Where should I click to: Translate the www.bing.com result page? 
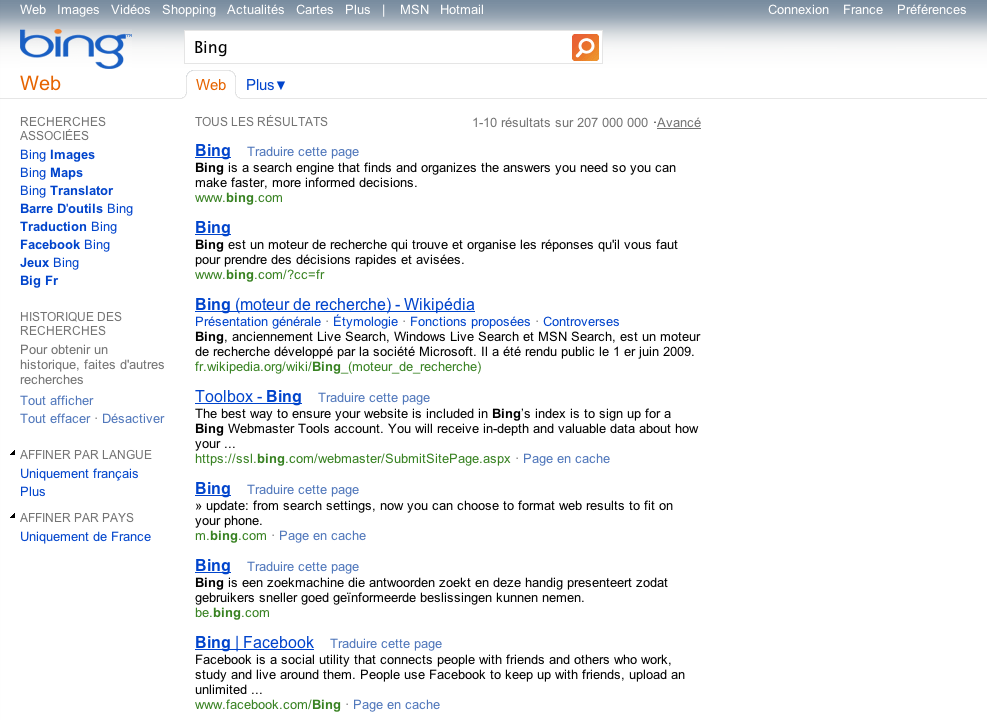tap(303, 152)
